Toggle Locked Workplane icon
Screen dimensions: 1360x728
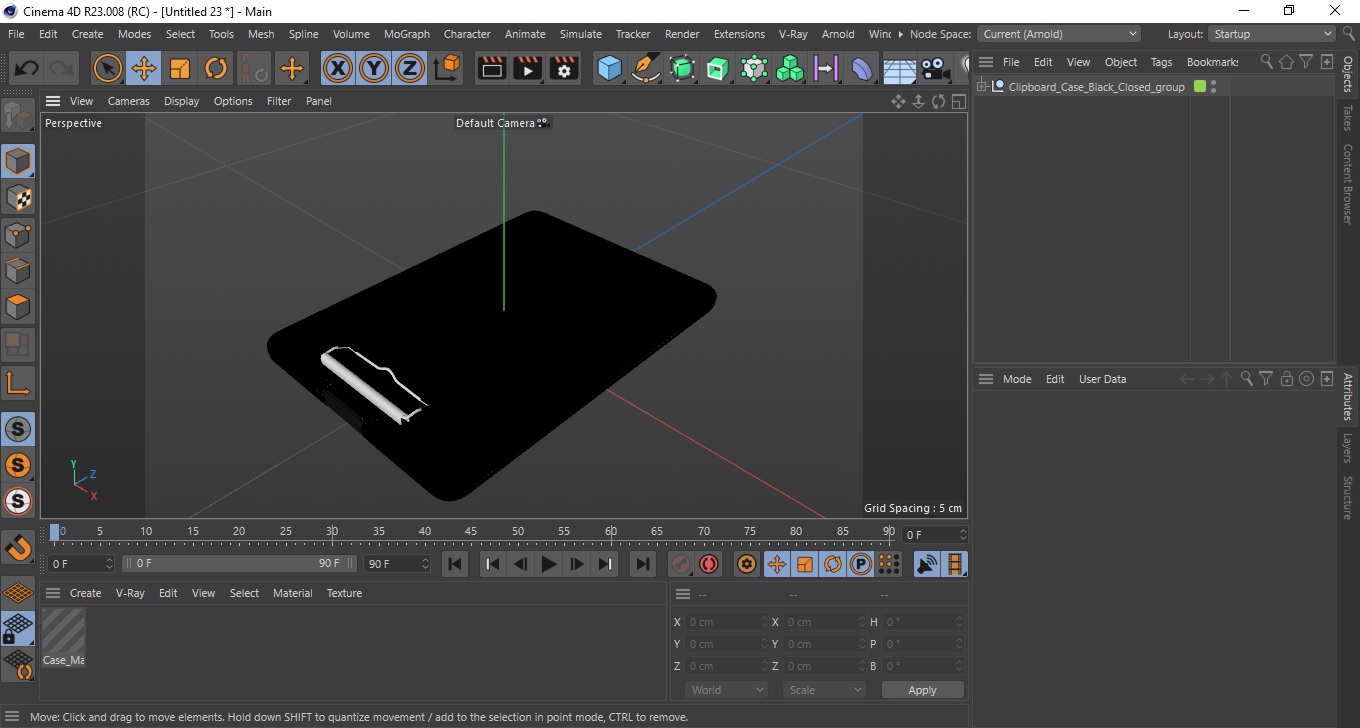pyautogui.click(x=18, y=628)
